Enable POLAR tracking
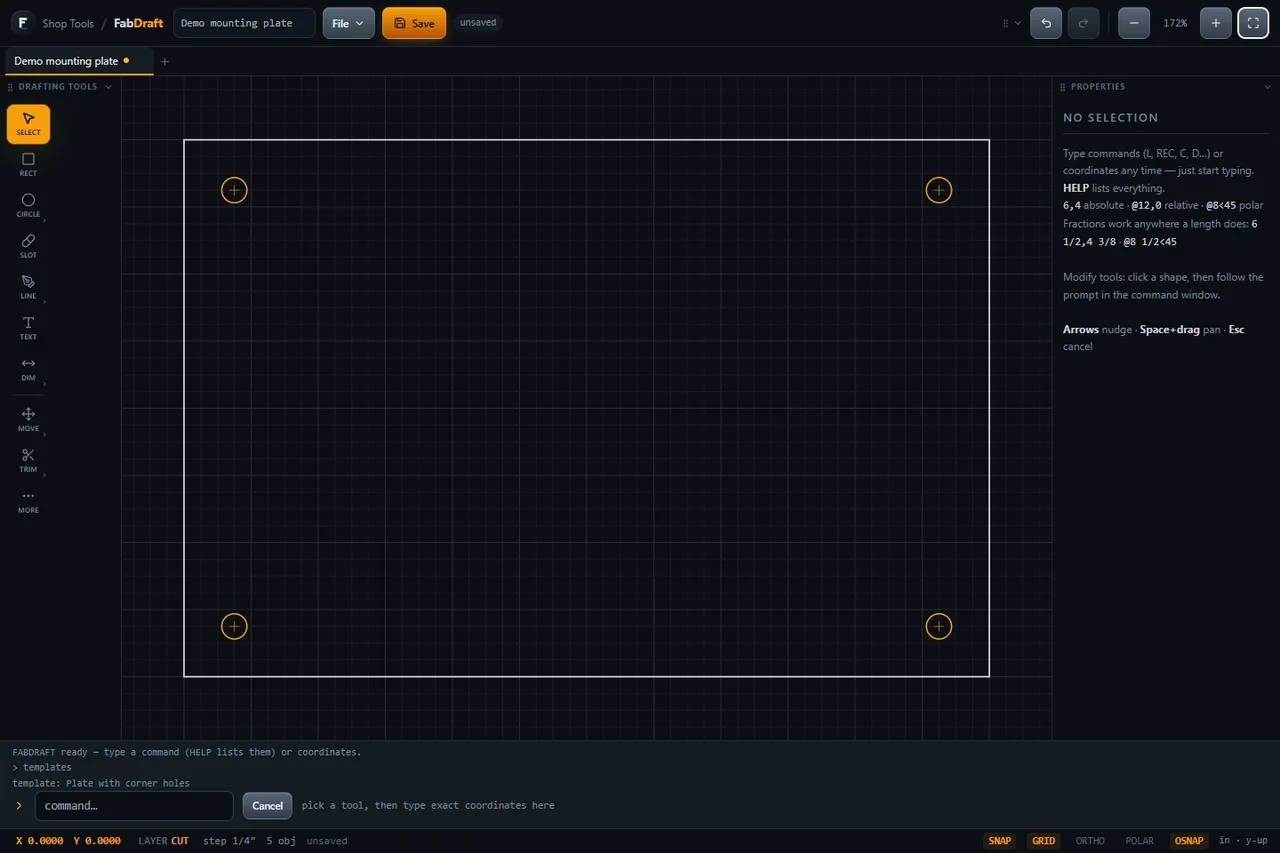The height and width of the screenshot is (853, 1280). pyautogui.click(x=1139, y=841)
